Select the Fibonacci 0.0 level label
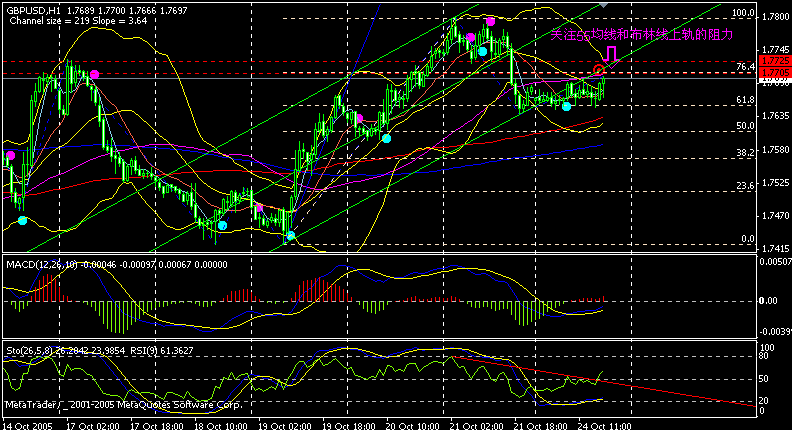 tap(748, 238)
